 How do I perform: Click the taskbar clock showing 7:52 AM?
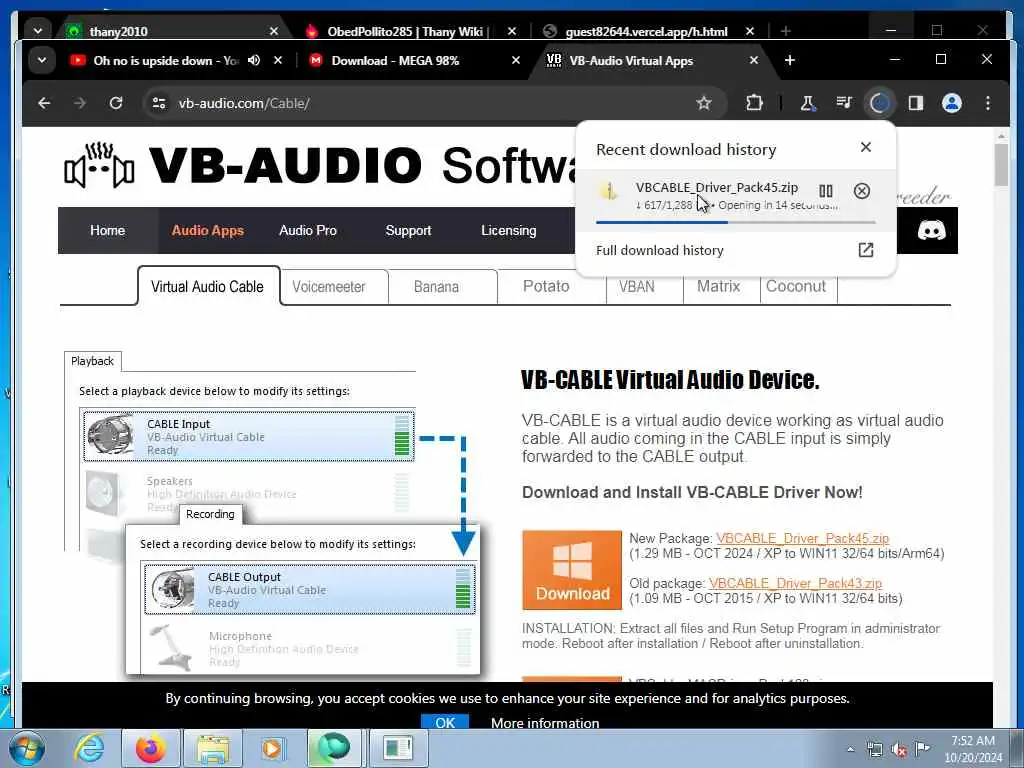972,749
